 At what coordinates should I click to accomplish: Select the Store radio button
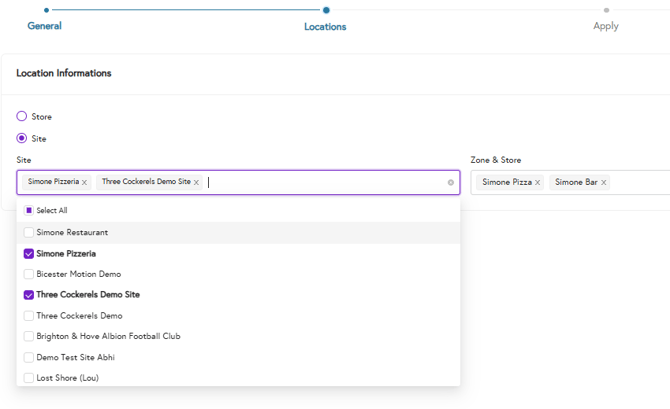click(x=22, y=117)
